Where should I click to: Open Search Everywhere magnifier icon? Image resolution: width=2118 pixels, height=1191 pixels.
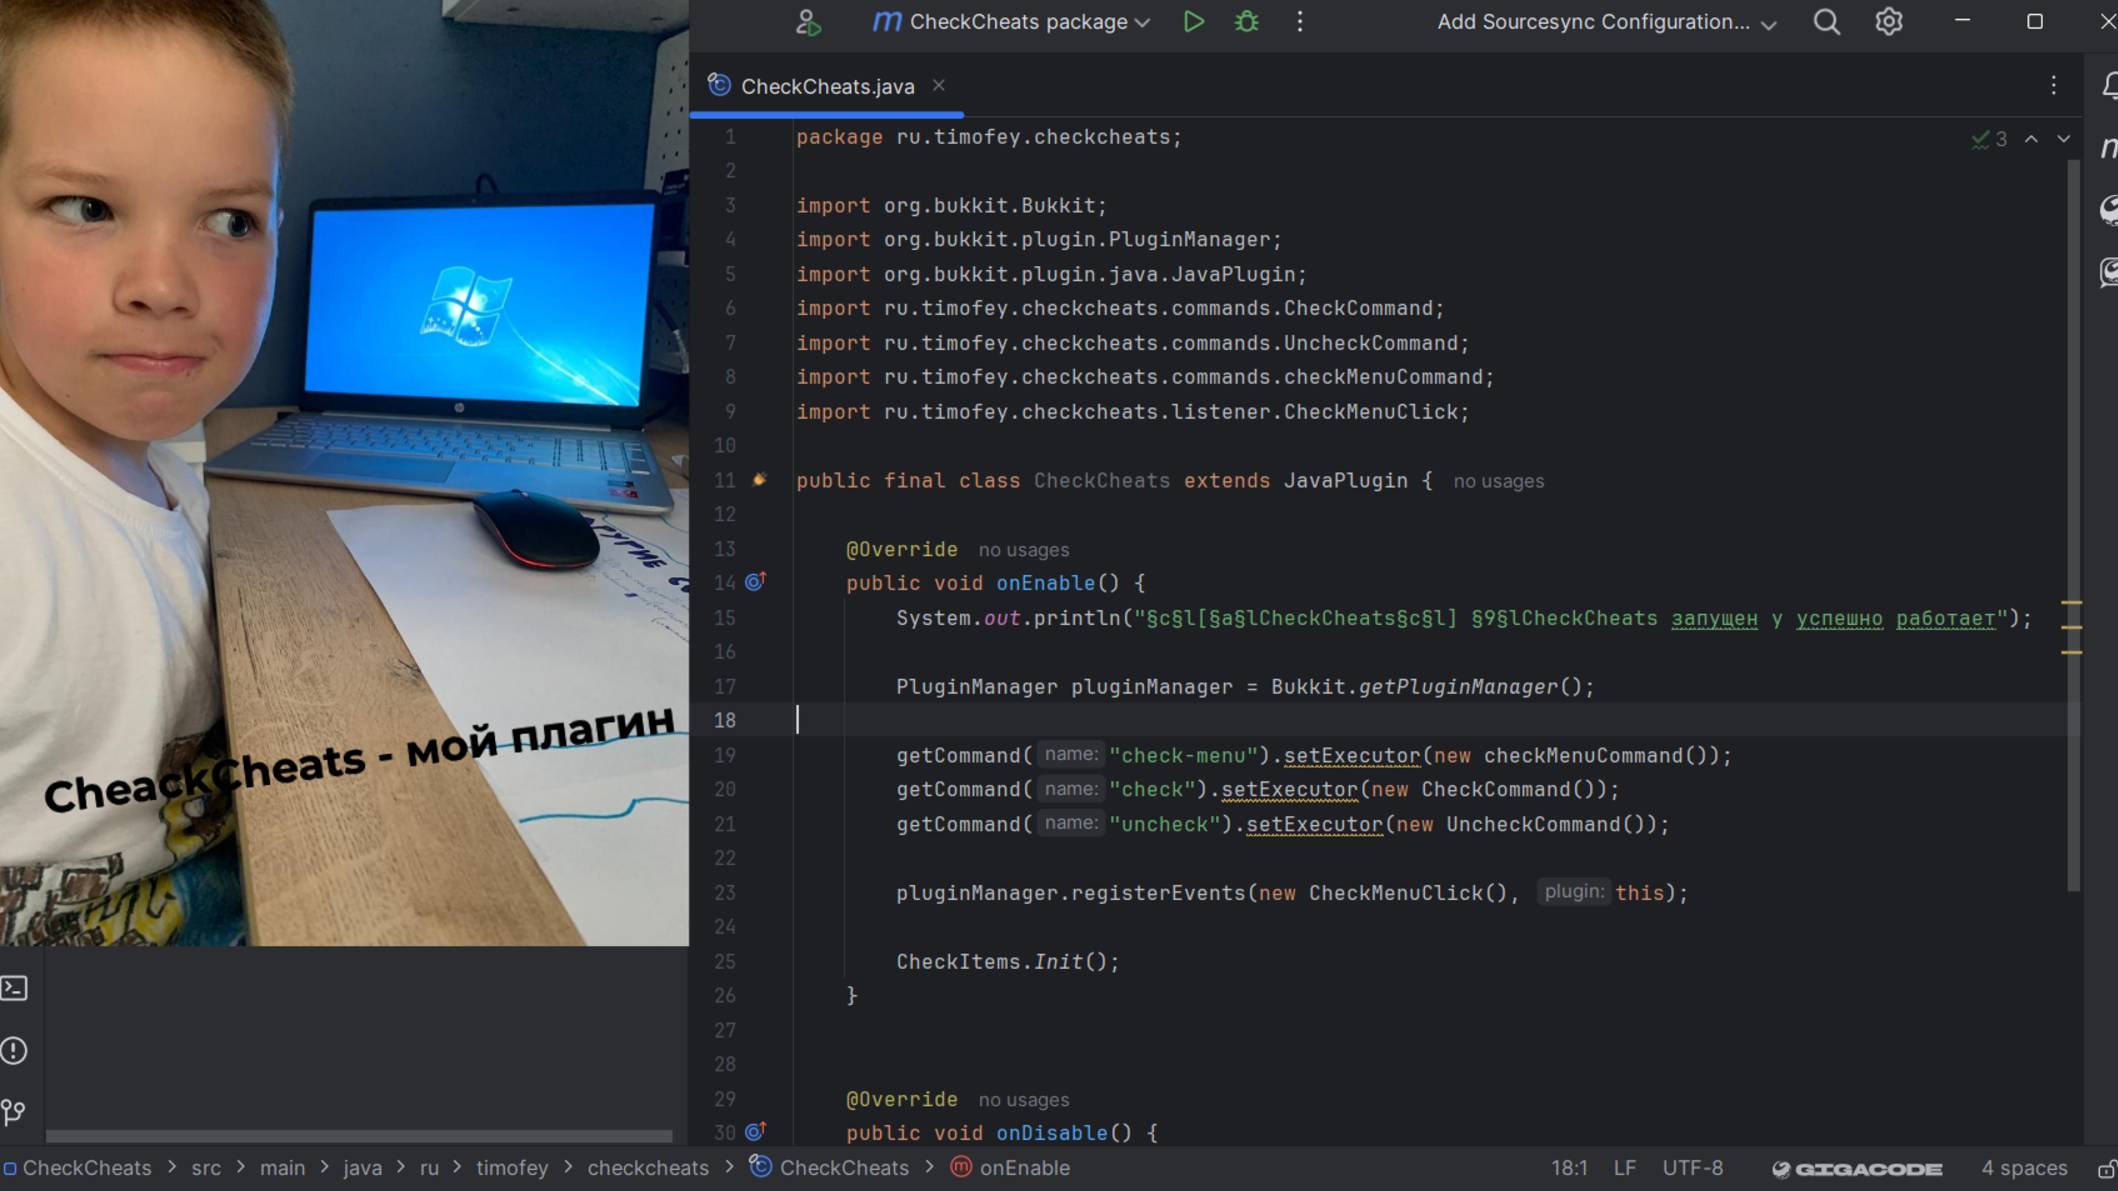1826,22
